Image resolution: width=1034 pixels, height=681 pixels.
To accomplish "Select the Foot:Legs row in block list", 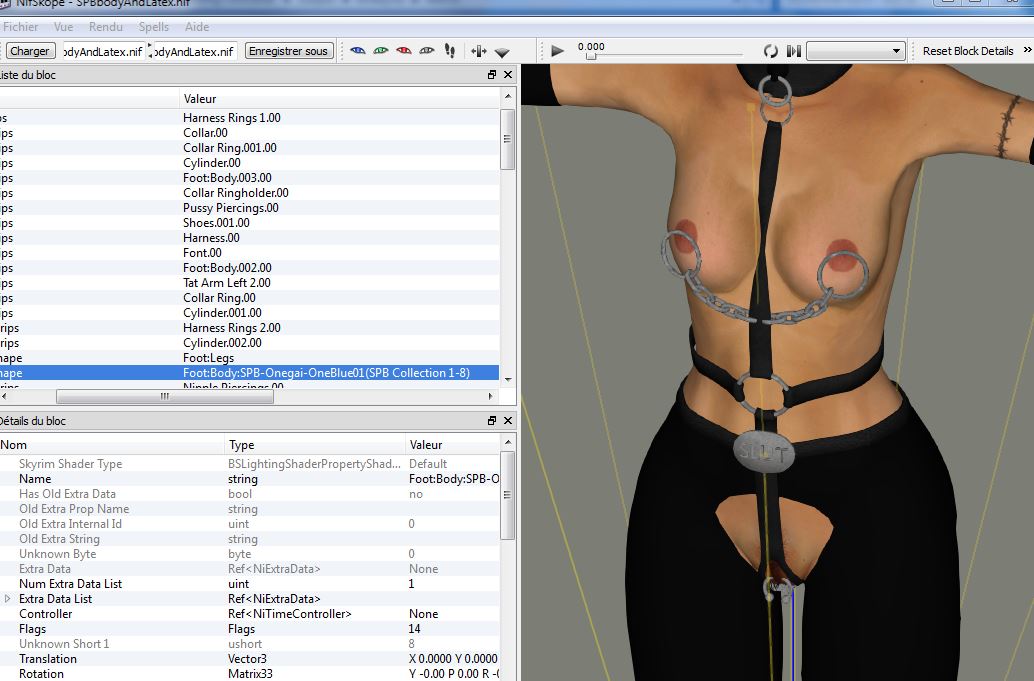I will pyautogui.click(x=218, y=358).
